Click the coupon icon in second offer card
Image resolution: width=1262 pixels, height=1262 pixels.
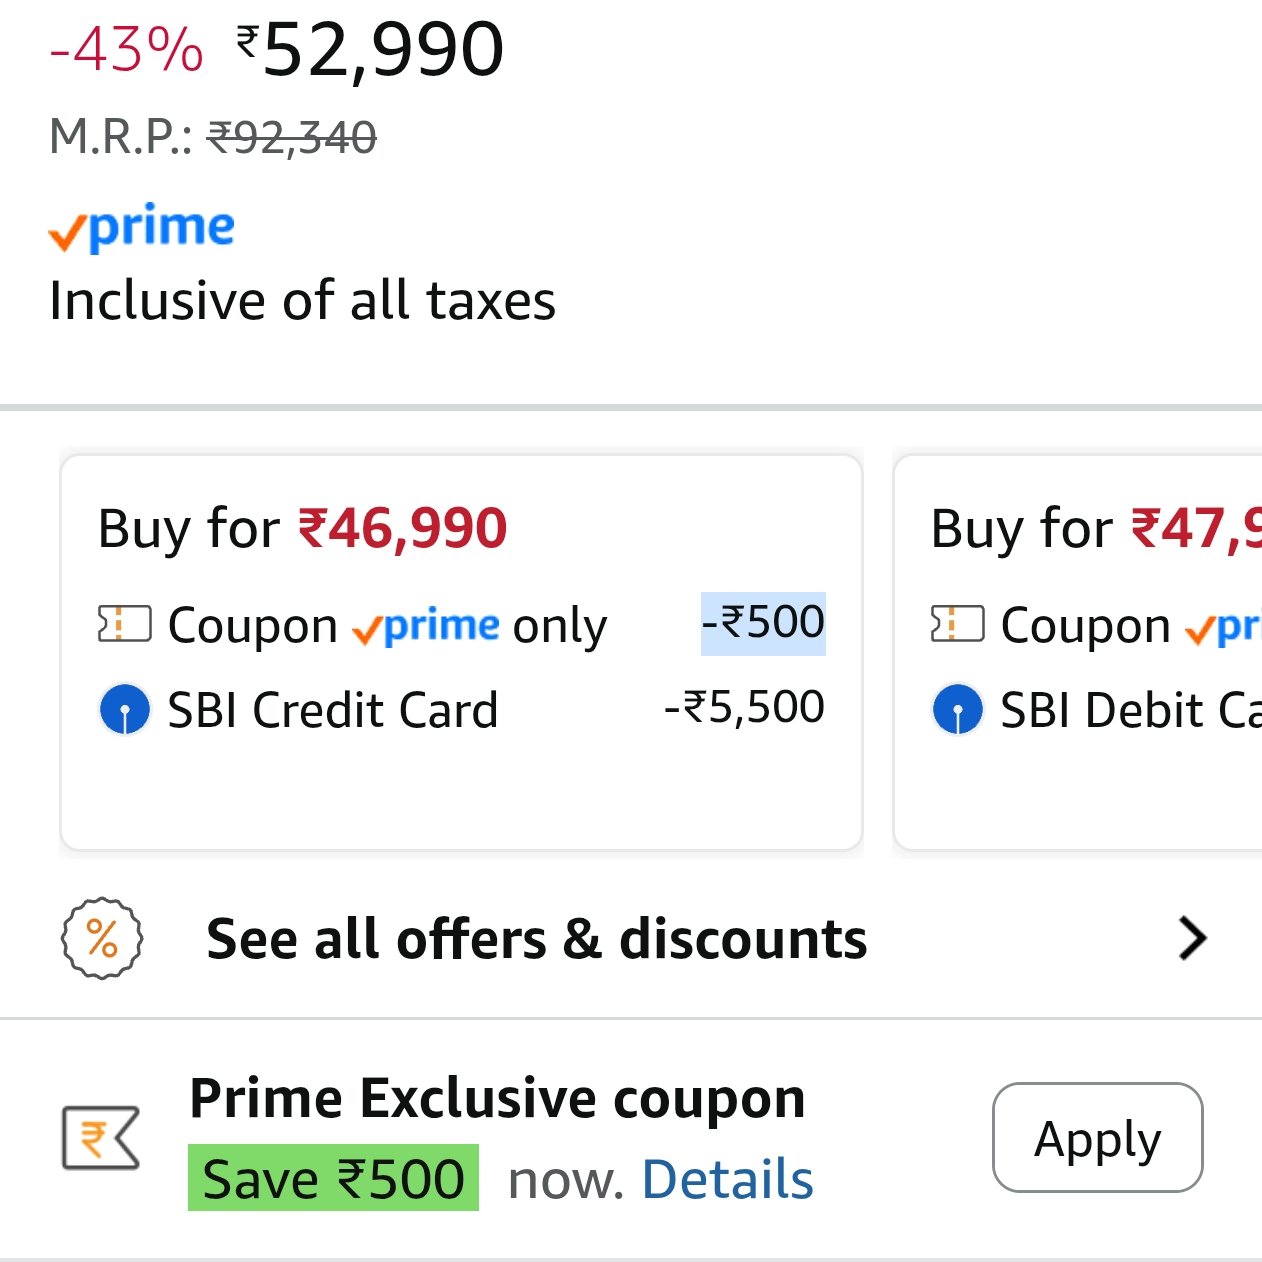pyautogui.click(x=957, y=624)
